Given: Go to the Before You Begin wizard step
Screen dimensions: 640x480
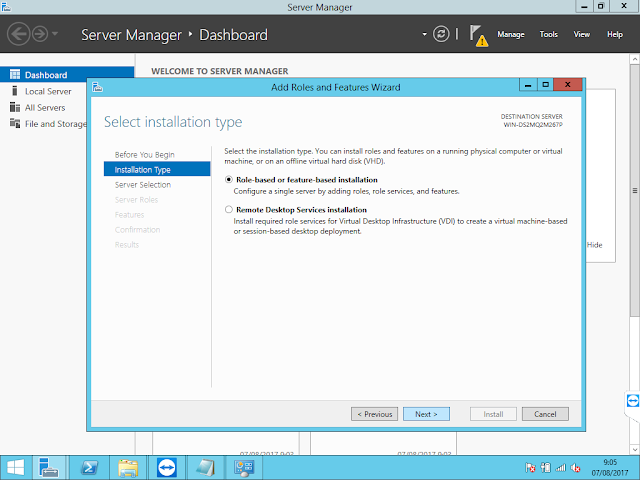Looking at the screenshot, I should [144, 155].
